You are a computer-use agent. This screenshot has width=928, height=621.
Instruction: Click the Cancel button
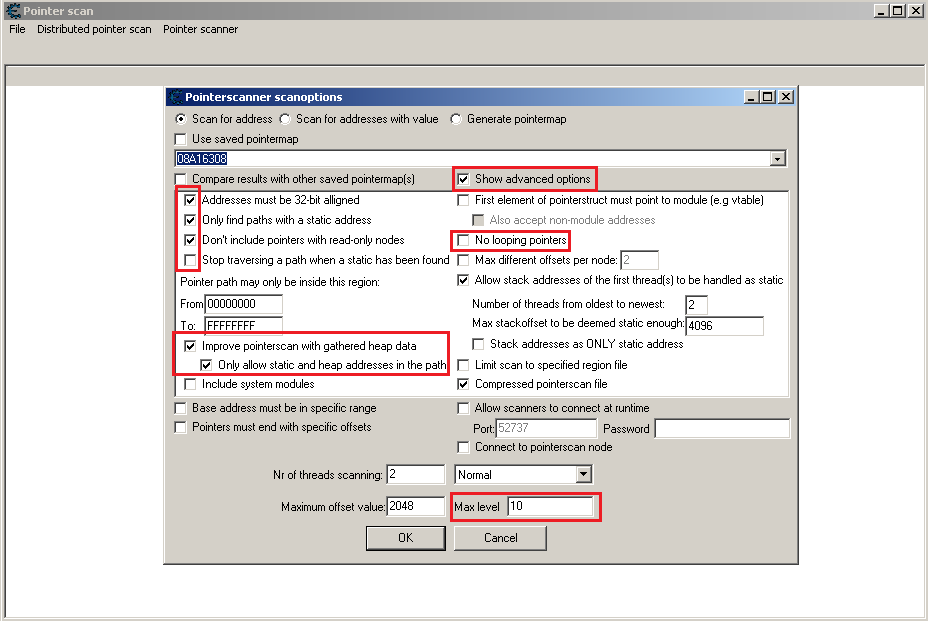click(x=500, y=538)
